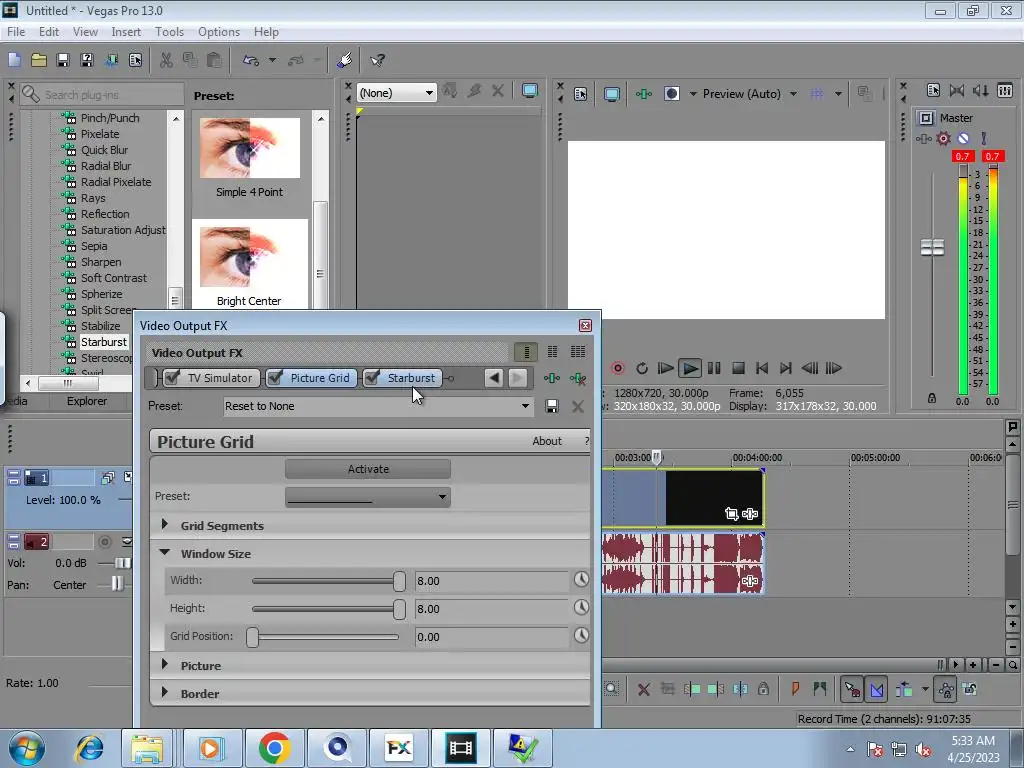
Task: Switch to Explorer tab
Action: [x=87, y=401]
